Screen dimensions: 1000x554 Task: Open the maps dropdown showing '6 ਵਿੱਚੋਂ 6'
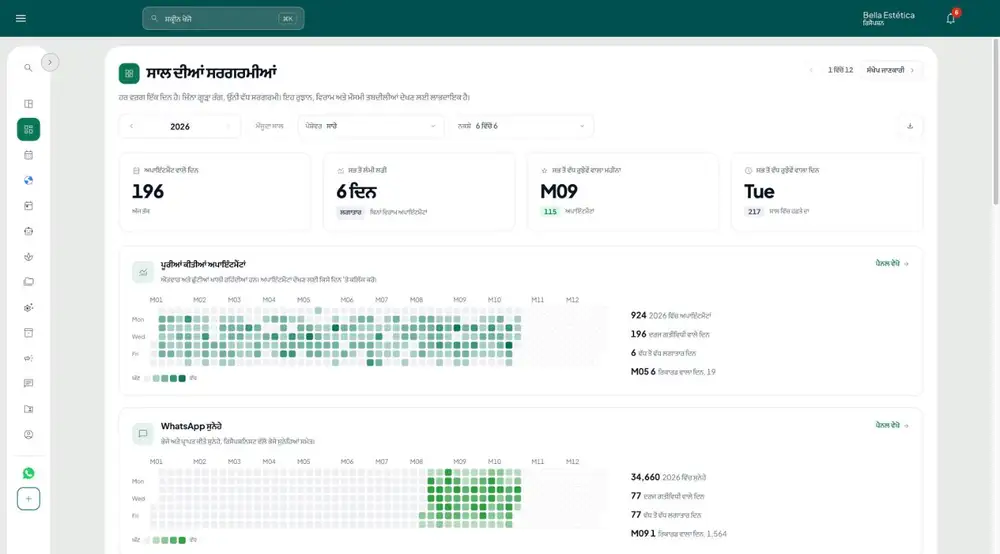(520, 126)
